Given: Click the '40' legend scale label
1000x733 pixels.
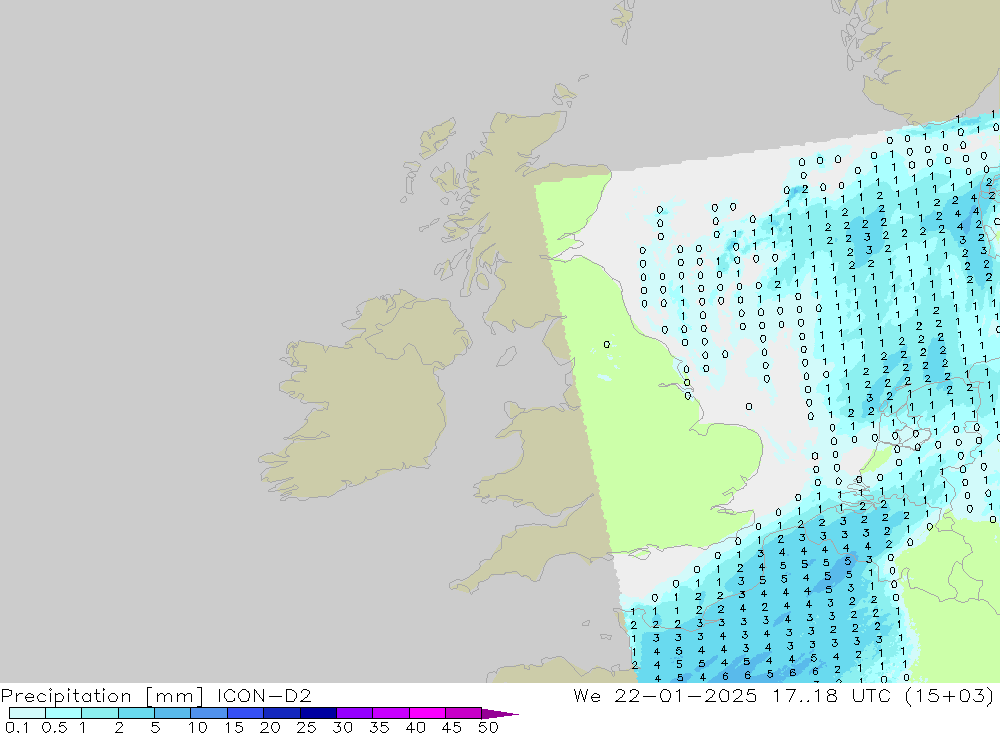Looking at the screenshot, I should [x=415, y=727].
